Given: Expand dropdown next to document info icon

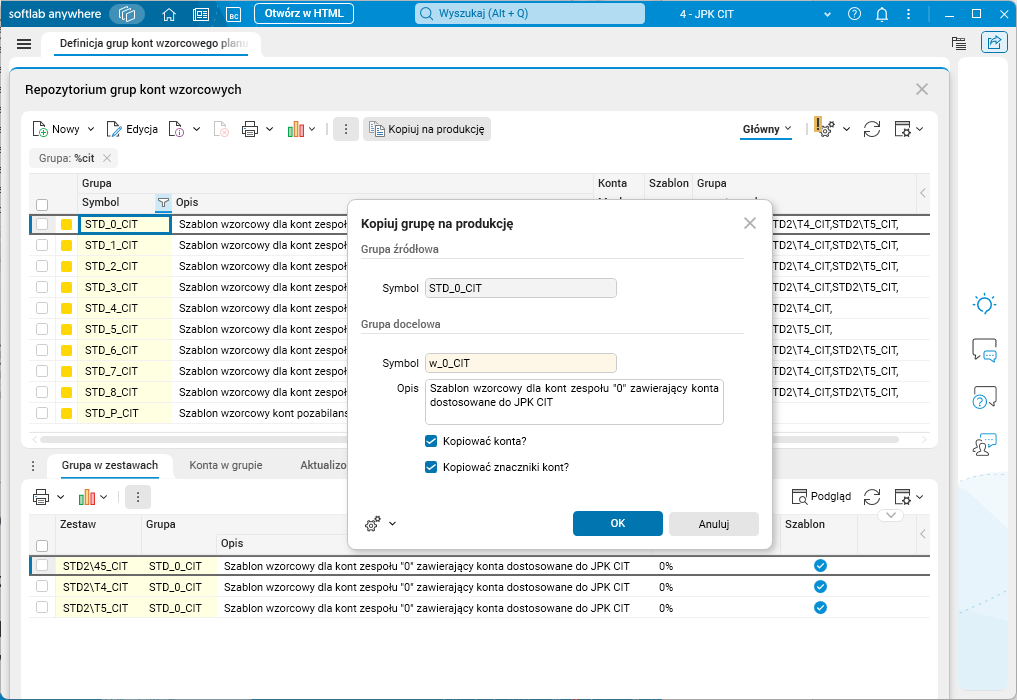Looking at the screenshot, I should [x=197, y=129].
